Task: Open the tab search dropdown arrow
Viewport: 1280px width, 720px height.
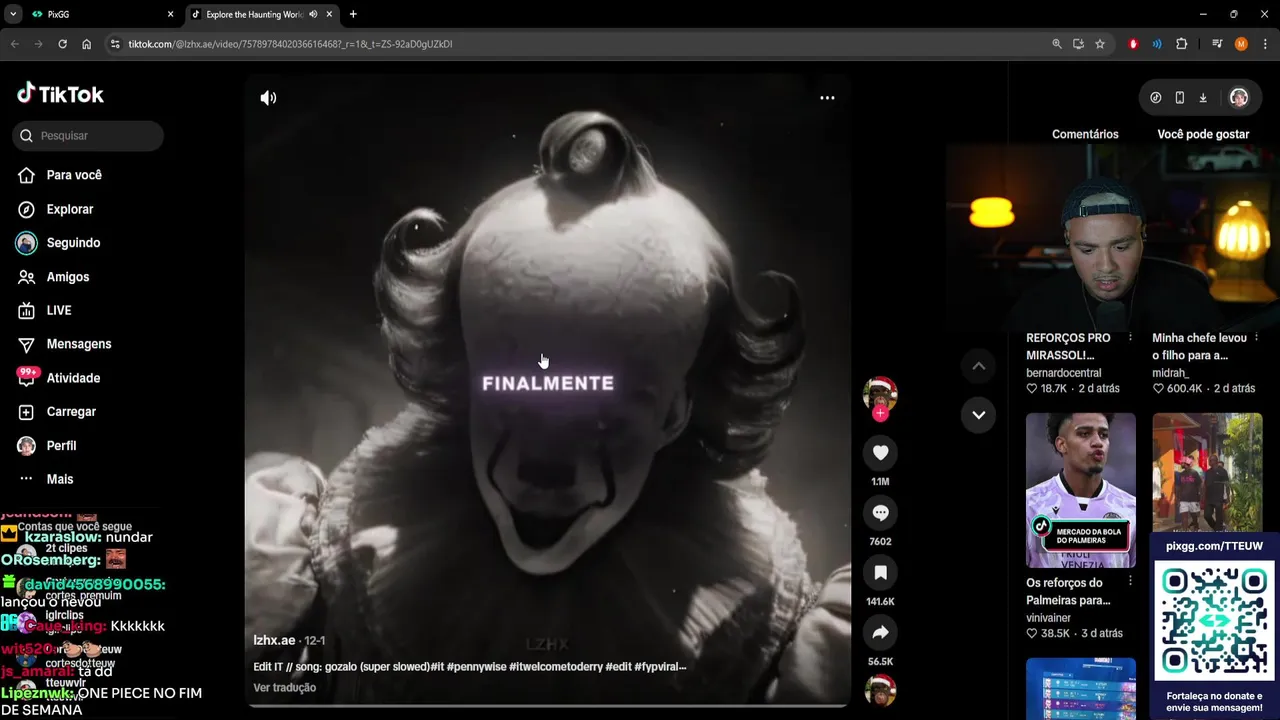Action: (13, 14)
